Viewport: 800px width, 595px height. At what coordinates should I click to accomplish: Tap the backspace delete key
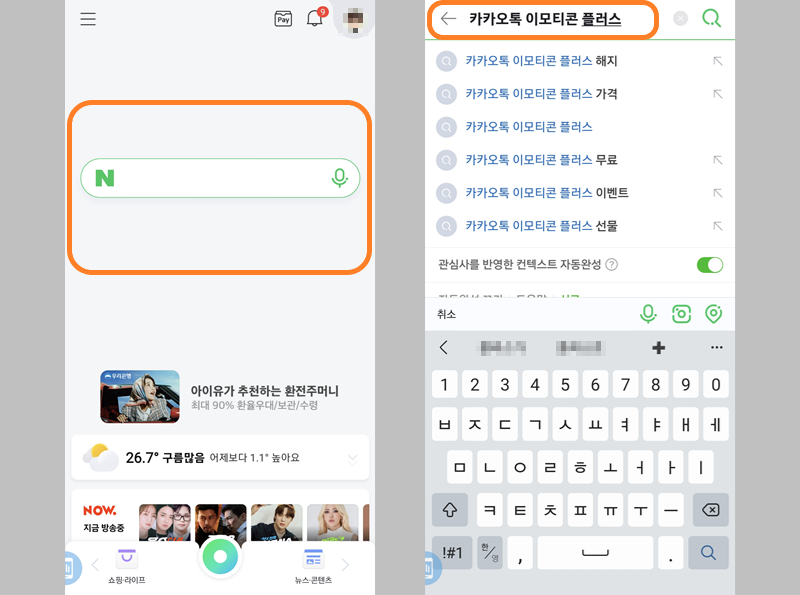[x=711, y=510]
